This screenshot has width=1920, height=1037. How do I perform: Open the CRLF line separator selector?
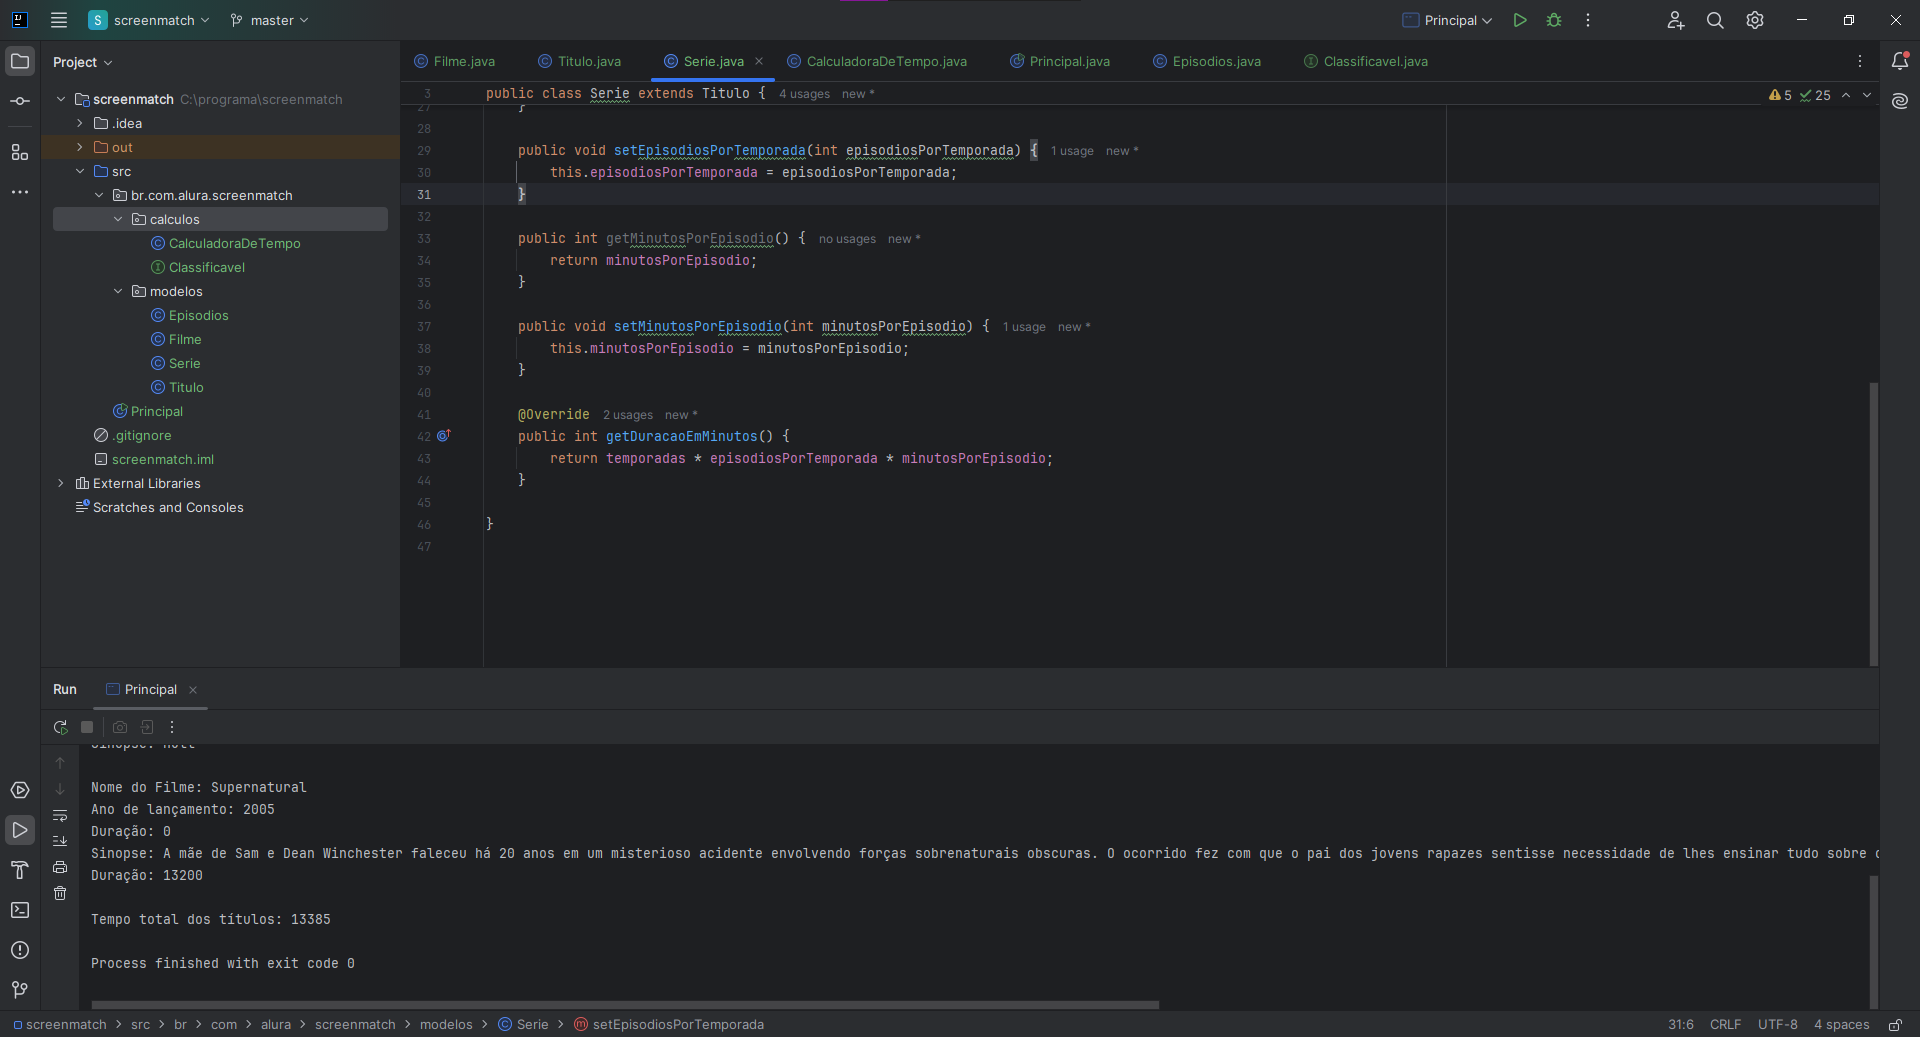[1725, 1024]
